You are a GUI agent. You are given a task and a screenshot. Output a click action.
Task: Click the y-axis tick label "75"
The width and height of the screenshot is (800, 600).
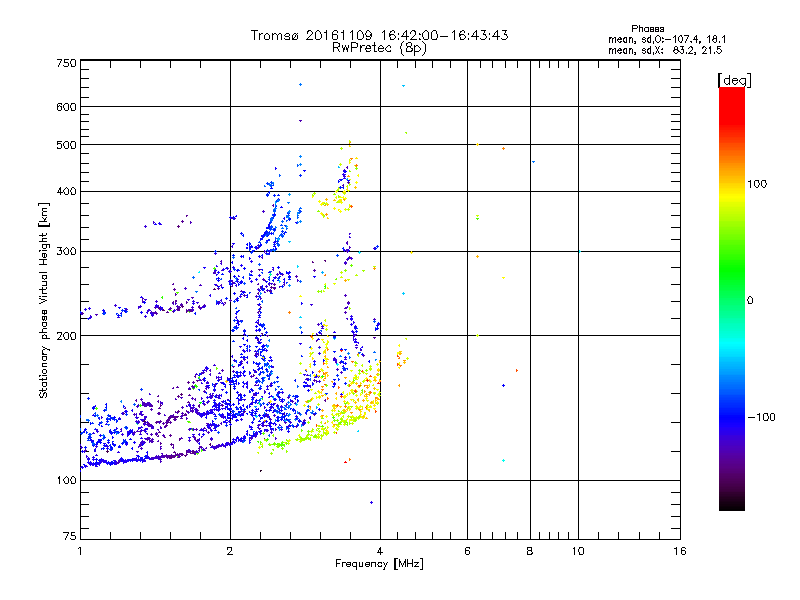(70, 536)
